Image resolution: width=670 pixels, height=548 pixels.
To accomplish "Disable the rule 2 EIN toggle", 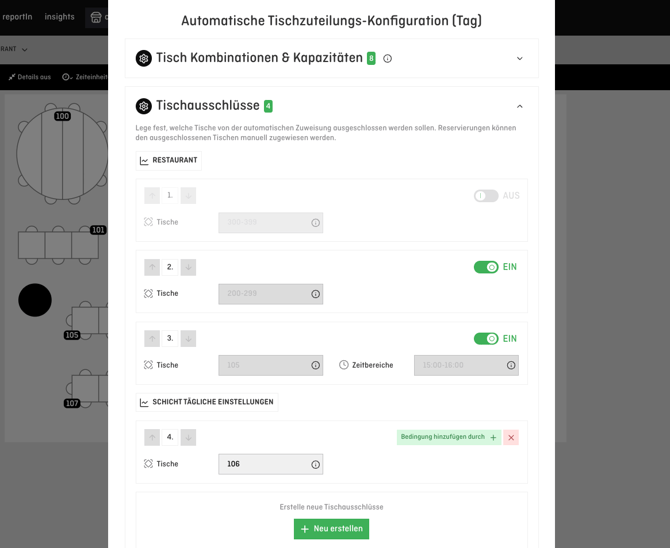I will coord(486,267).
